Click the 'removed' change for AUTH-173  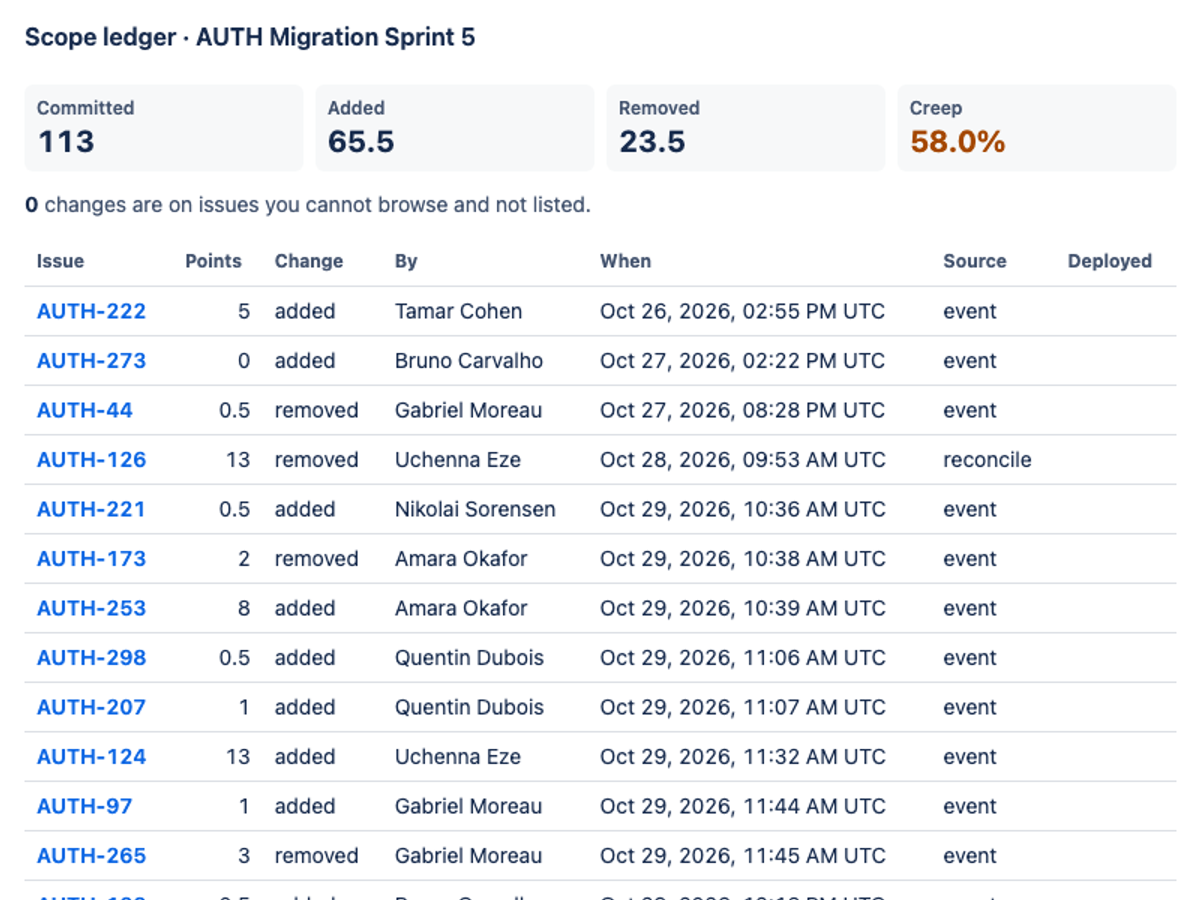316,559
